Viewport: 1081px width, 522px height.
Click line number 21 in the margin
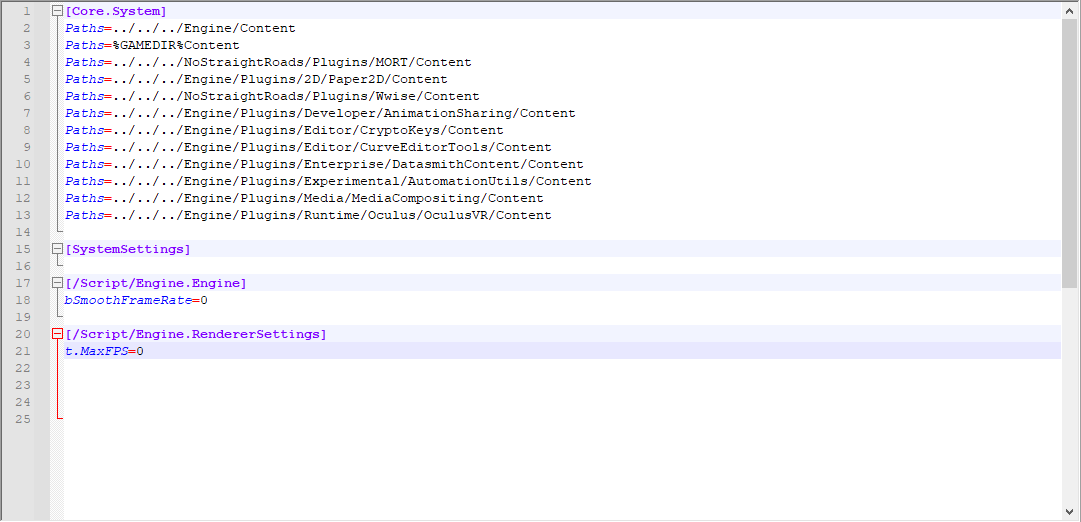coord(24,351)
